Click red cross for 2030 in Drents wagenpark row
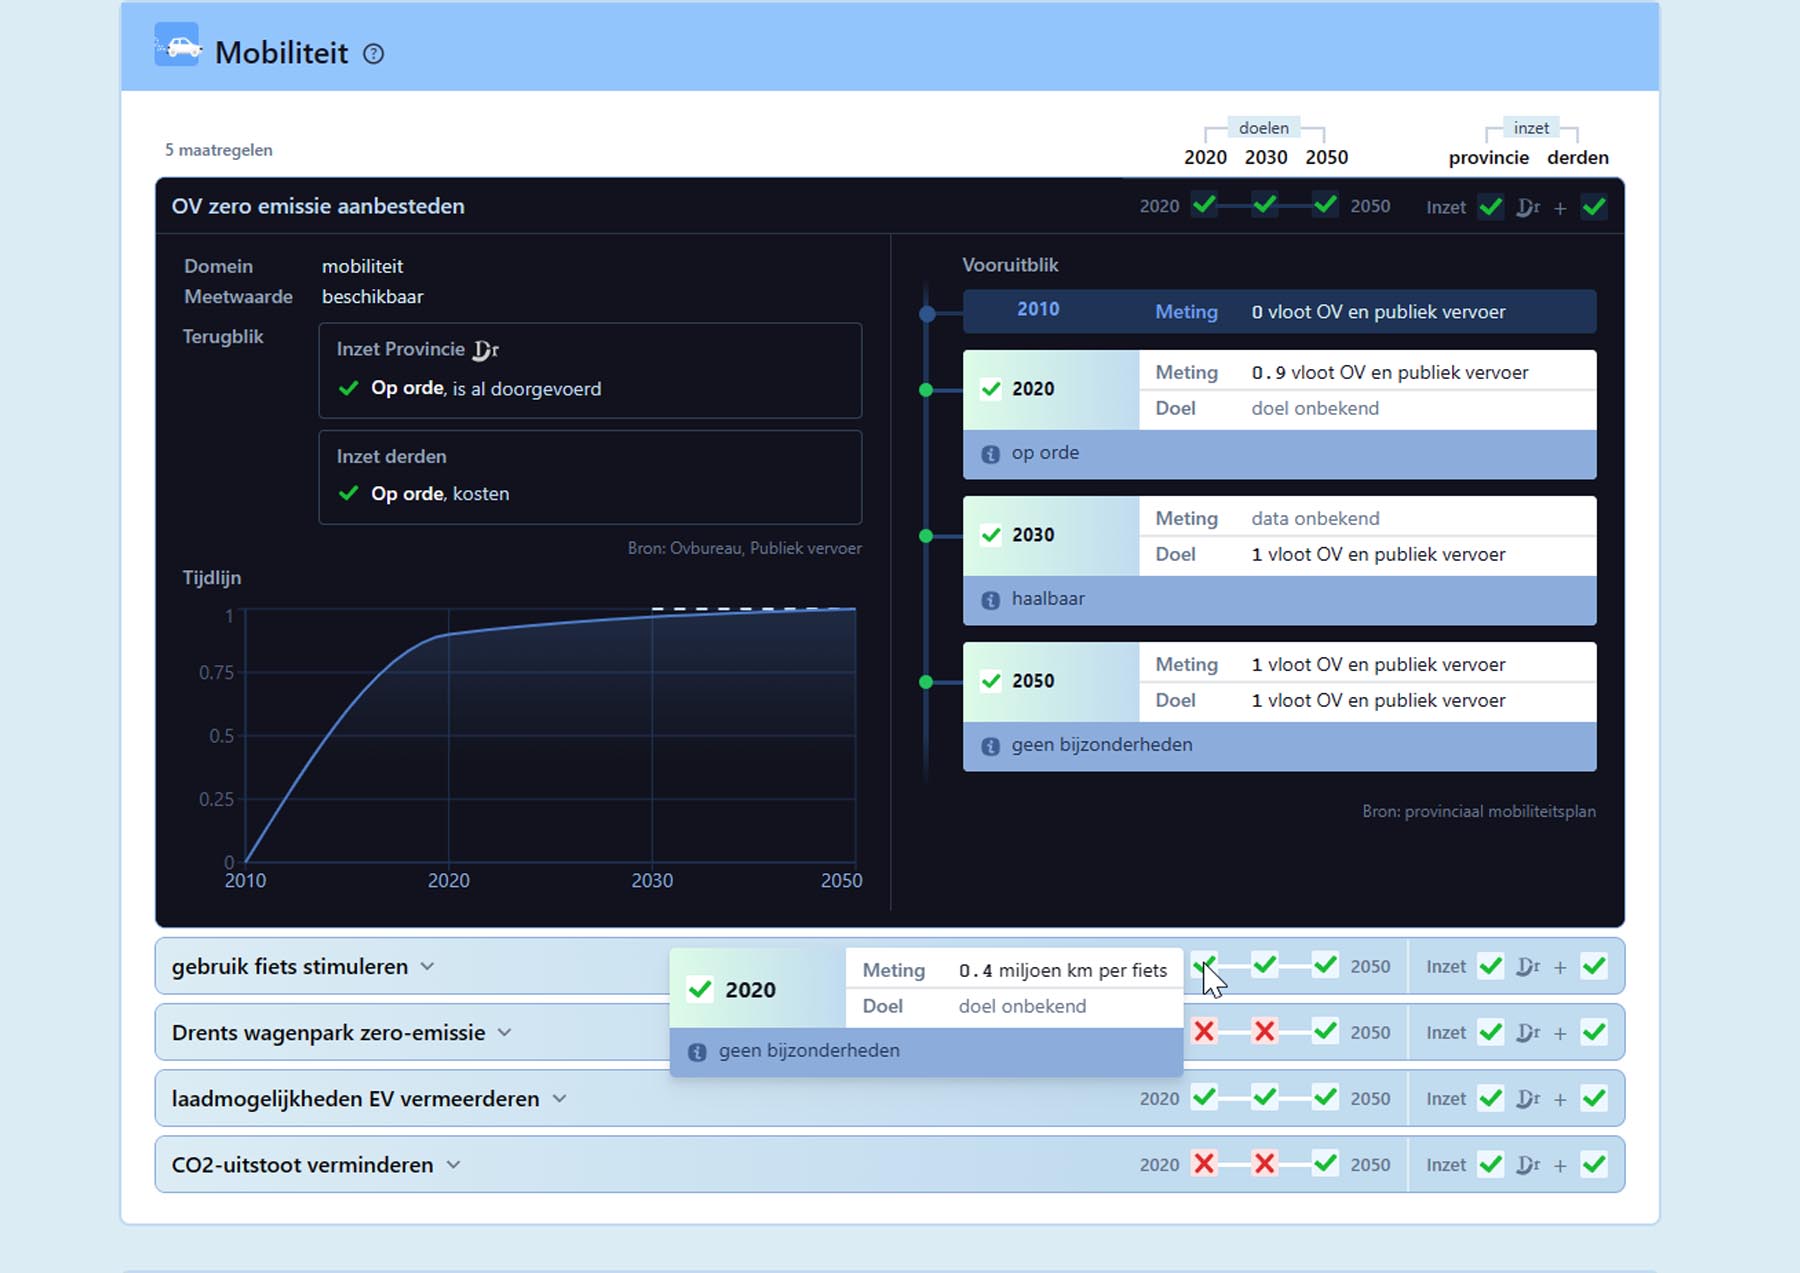This screenshot has height=1273, width=1800. click(1264, 1032)
